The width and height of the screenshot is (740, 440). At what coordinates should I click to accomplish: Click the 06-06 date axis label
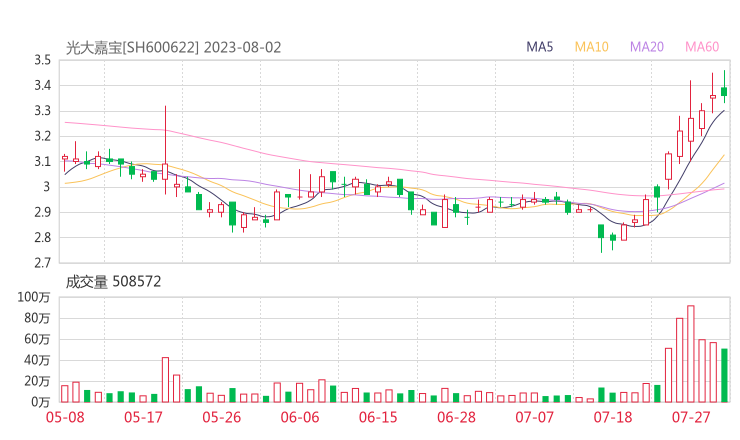(x=300, y=417)
